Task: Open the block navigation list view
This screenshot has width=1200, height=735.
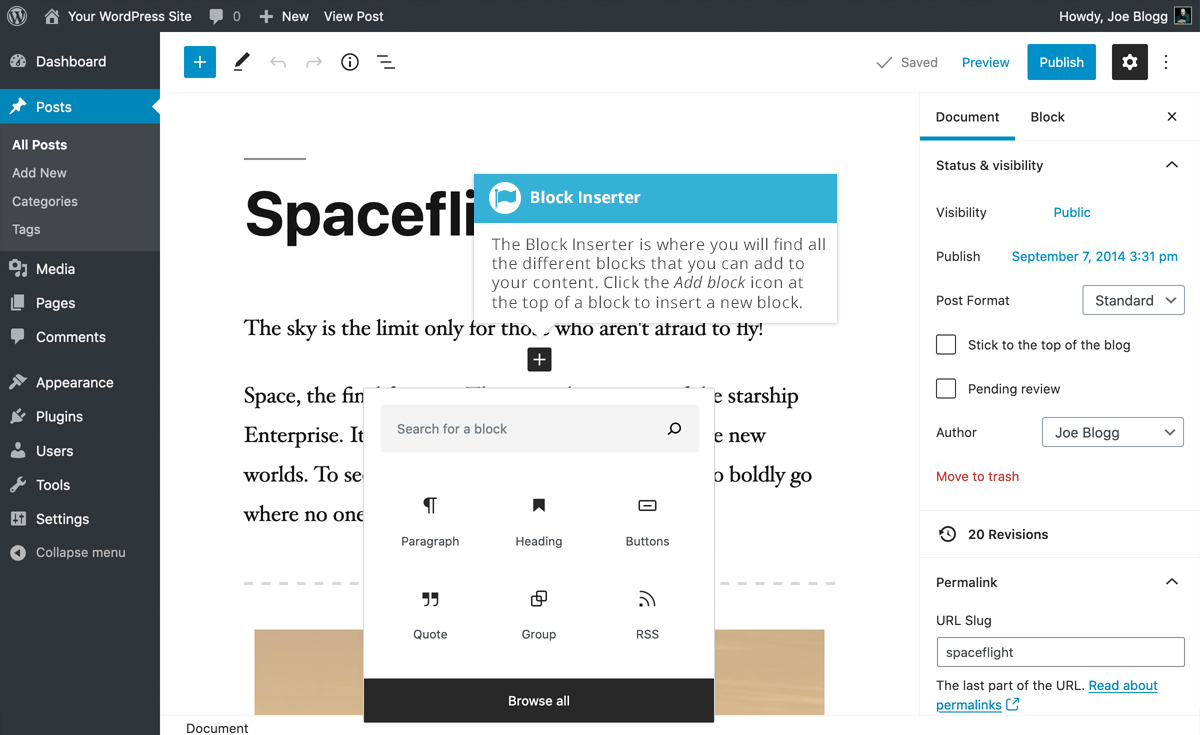Action: coord(386,62)
